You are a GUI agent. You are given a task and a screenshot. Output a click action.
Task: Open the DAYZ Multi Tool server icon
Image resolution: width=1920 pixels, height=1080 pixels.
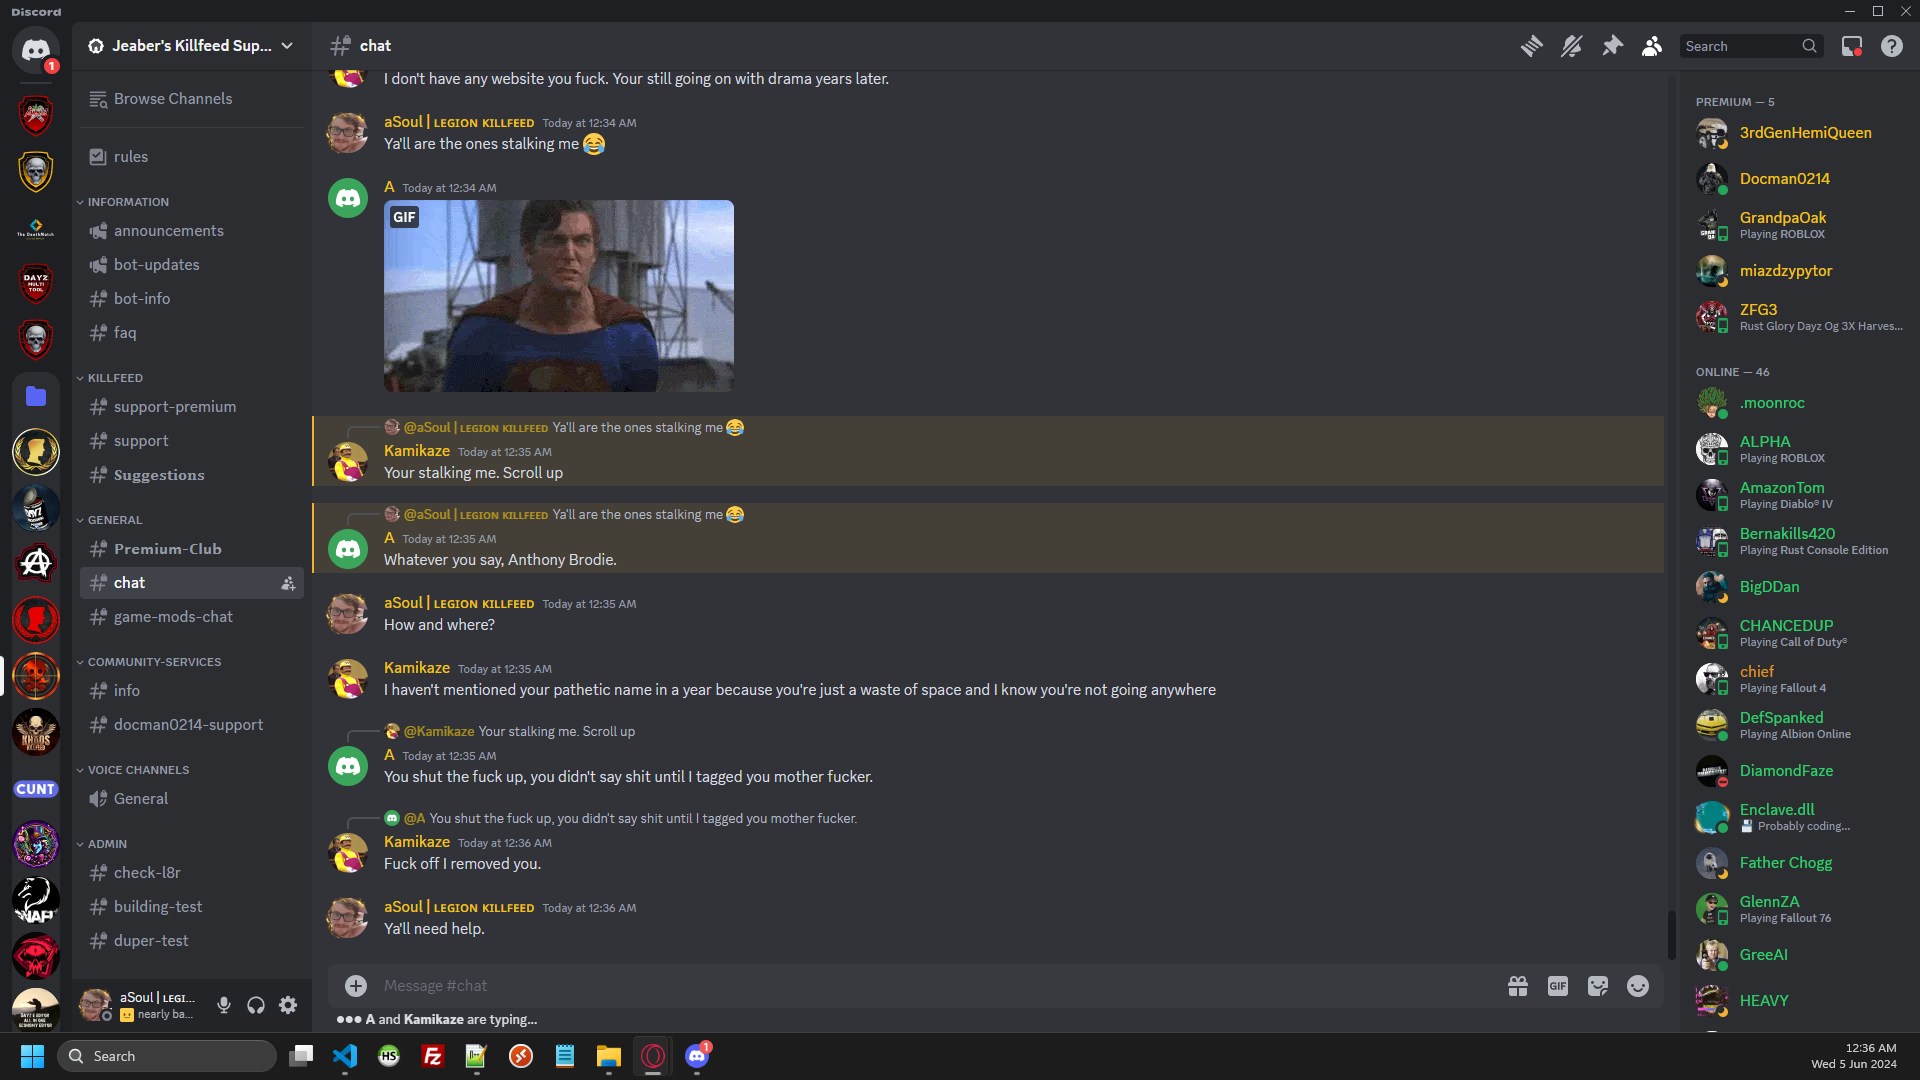click(x=36, y=283)
